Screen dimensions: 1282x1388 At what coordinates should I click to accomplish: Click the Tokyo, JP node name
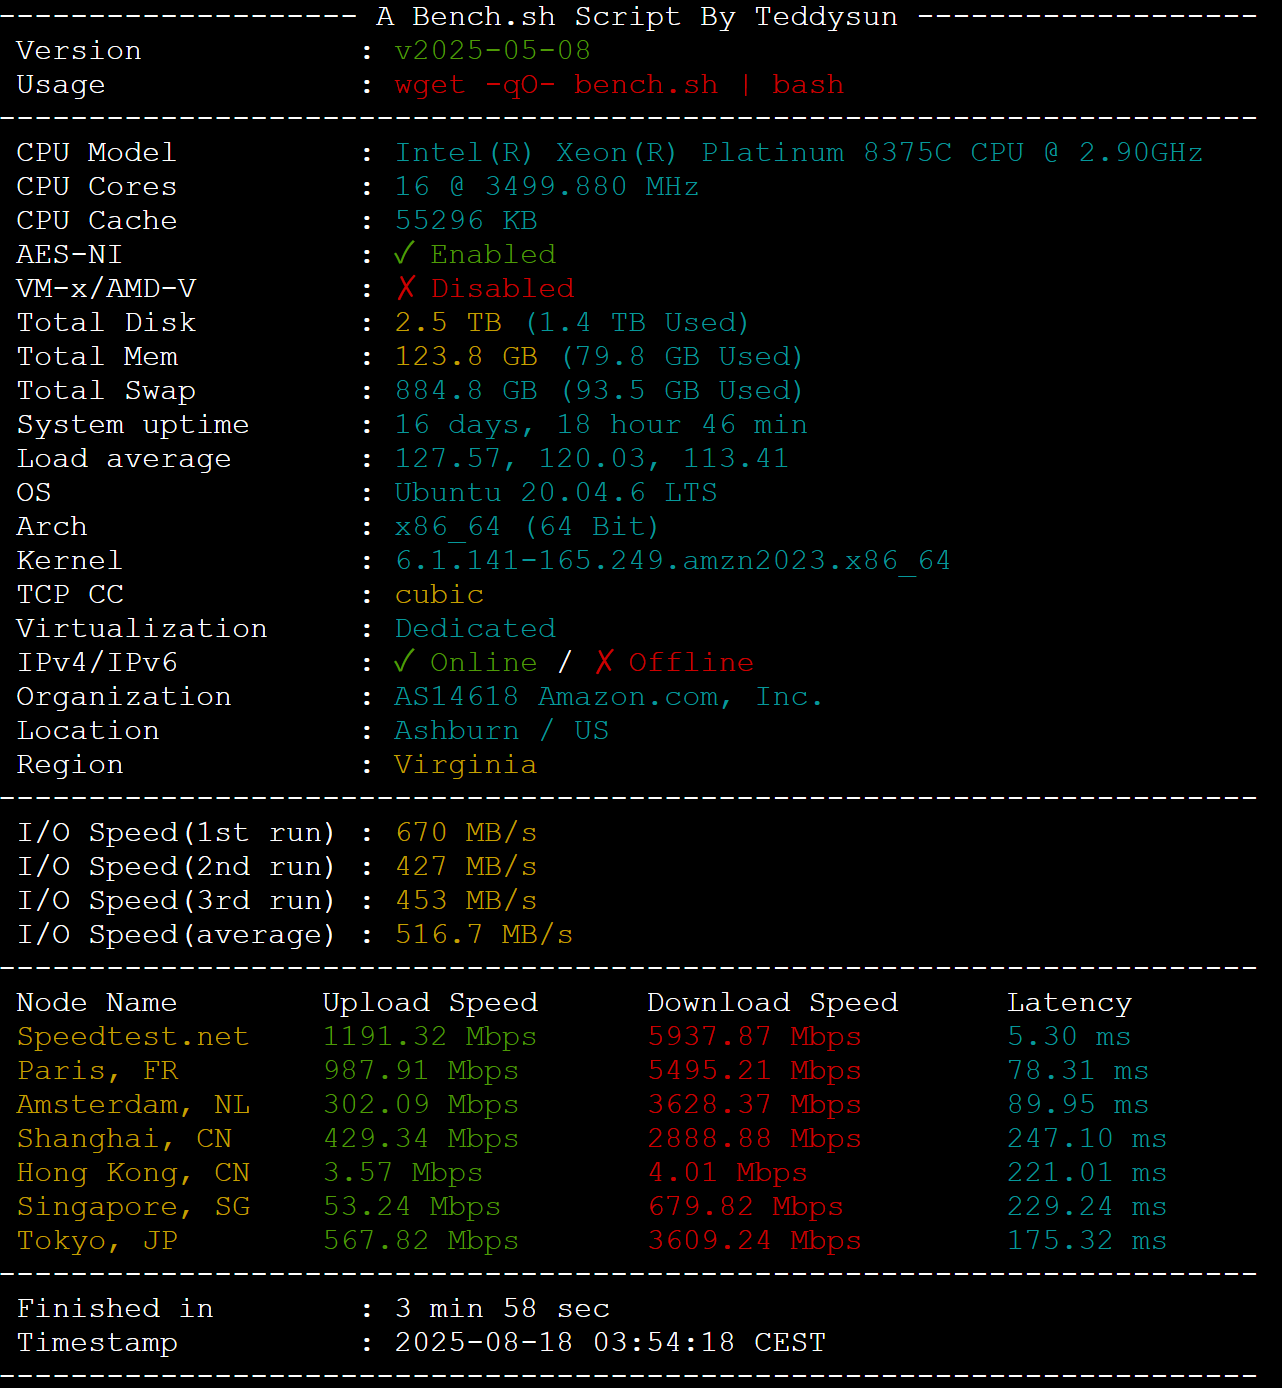click(97, 1241)
